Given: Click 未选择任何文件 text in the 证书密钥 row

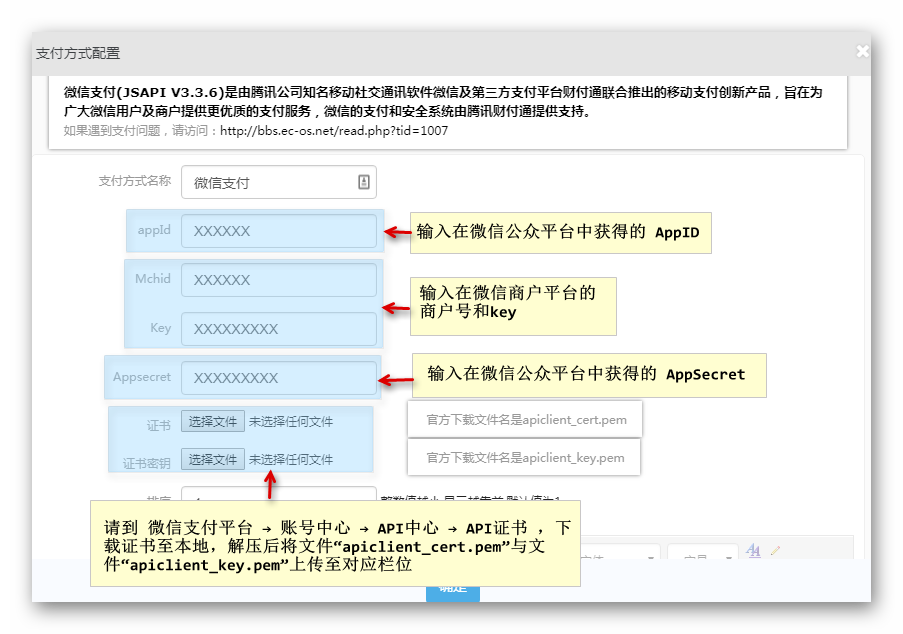Looking at the screenshot, I should point(291,460).
